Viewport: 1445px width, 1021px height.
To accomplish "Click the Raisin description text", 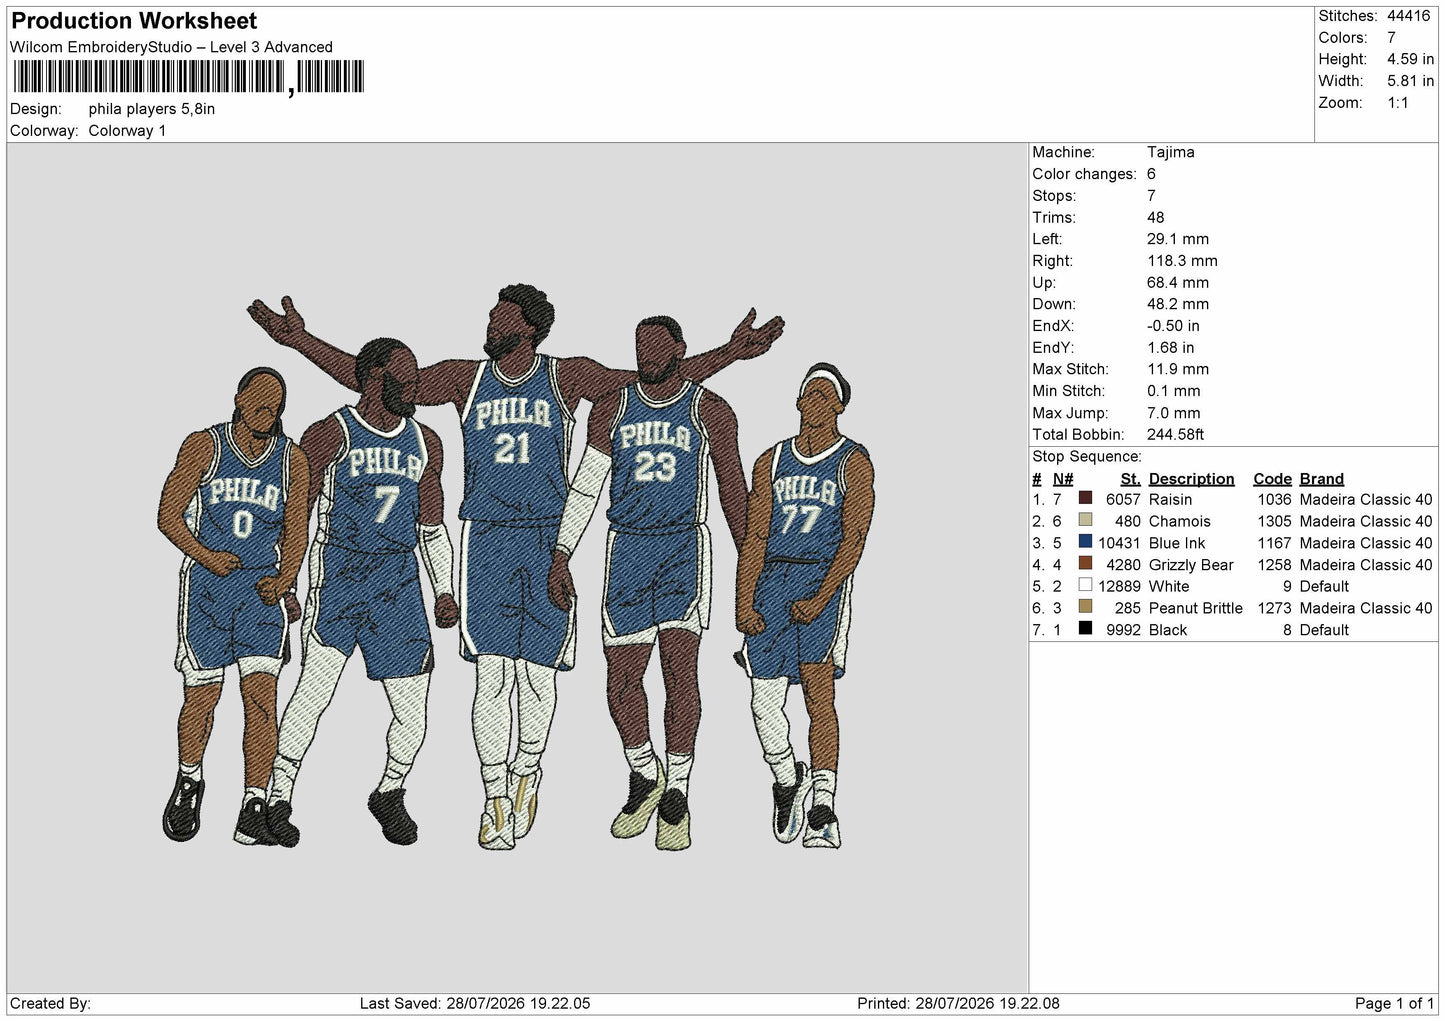I will (1170, 500).
